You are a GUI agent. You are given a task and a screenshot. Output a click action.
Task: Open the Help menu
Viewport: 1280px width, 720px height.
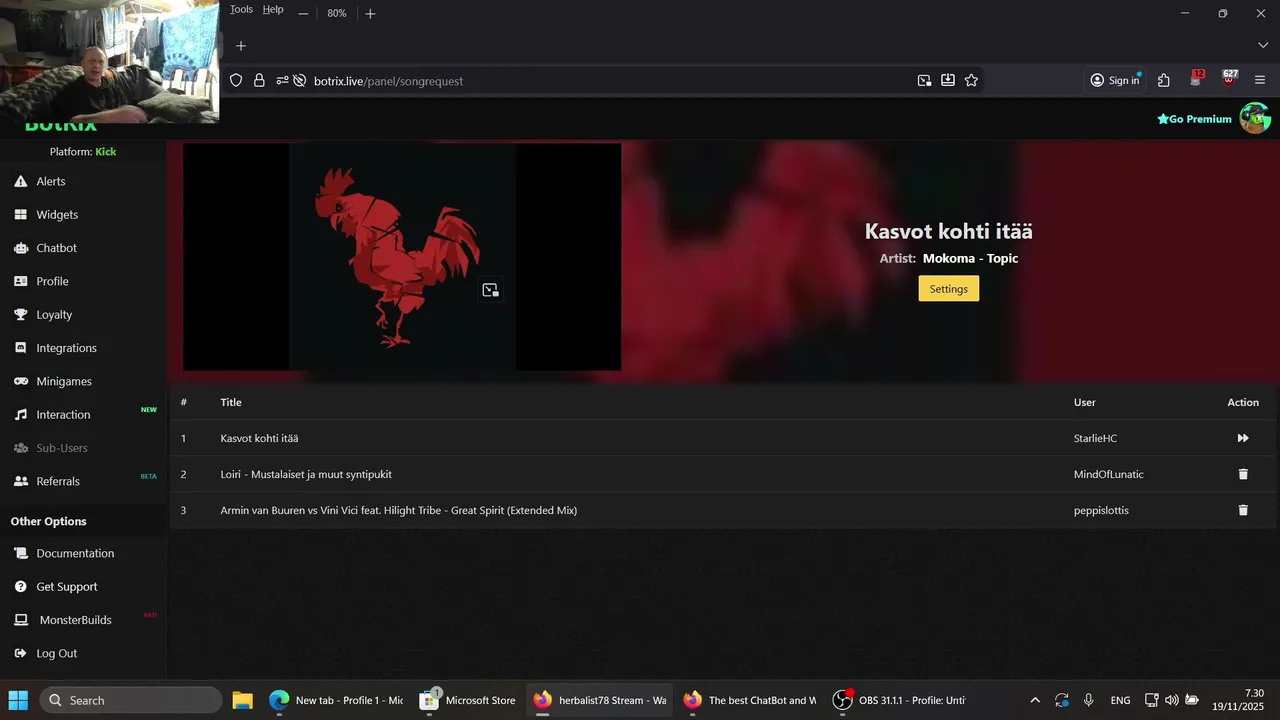coord(273,10)
